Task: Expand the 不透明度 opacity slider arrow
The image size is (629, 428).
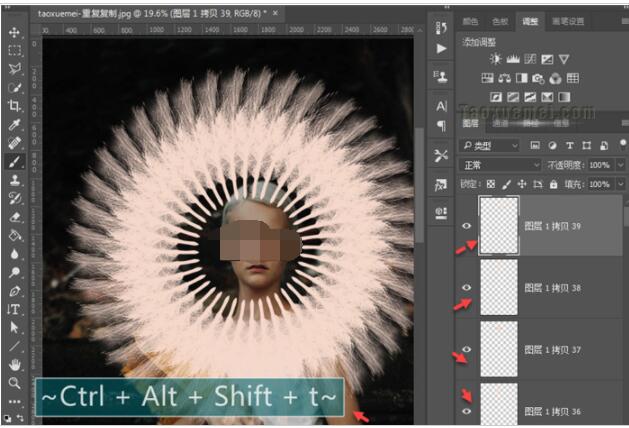Action: [x=621, y=165]
